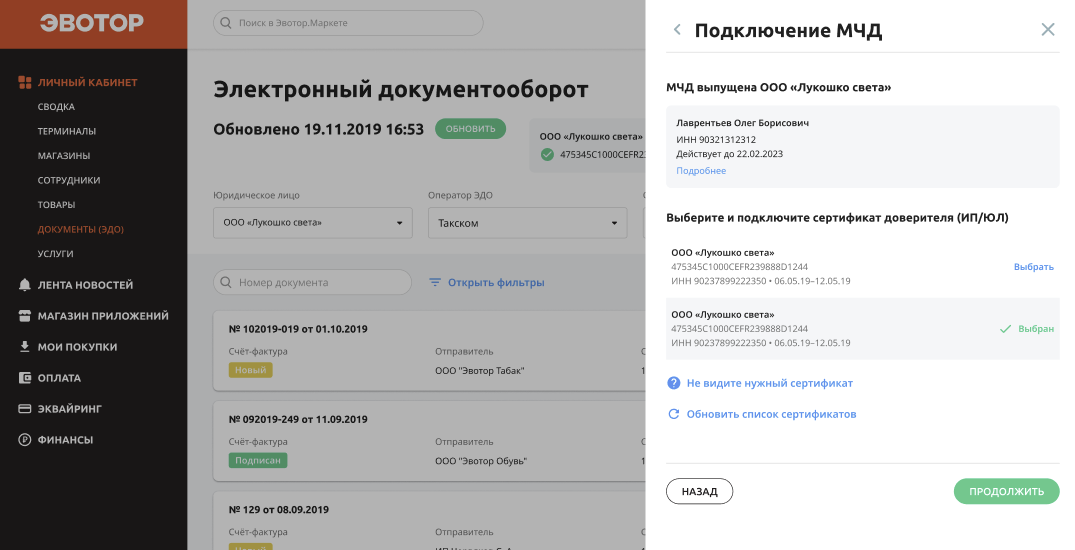This screenshot has width=1075, height=550.
Task: Click the card icon beside Эквайринг
Action: [x=25, y=409]
